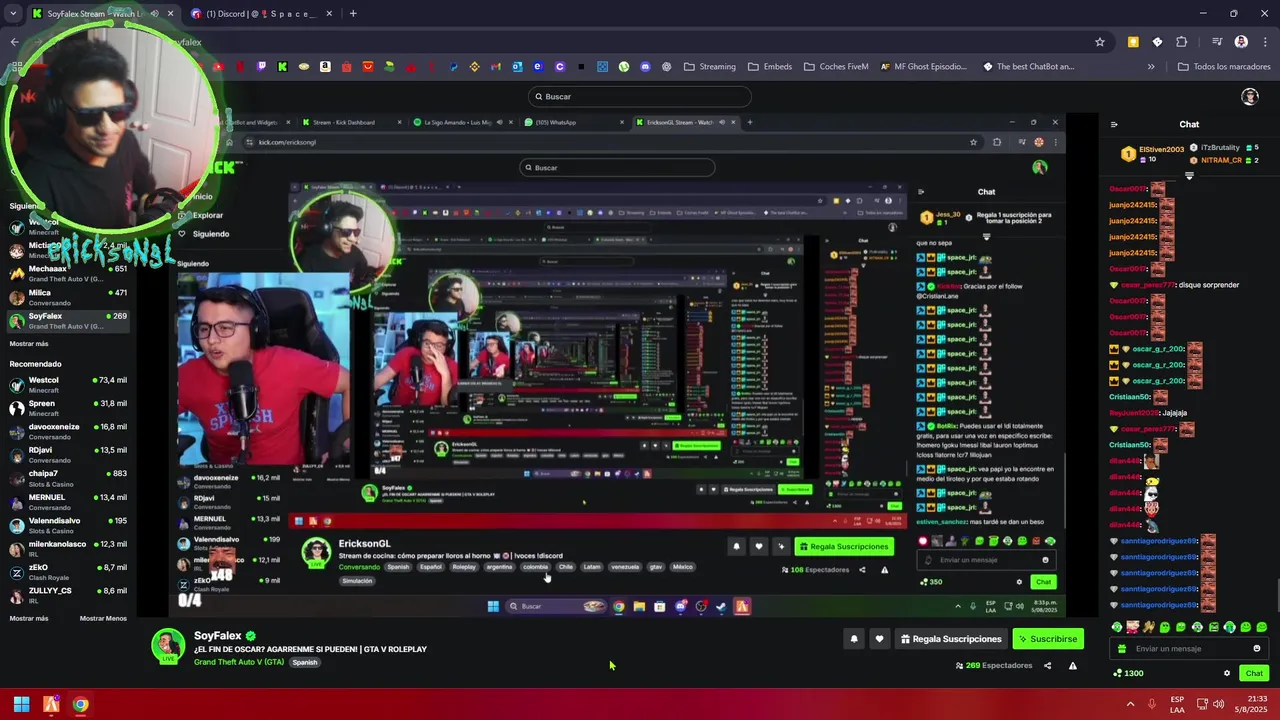
Task: Select SoyFalex in the Siguiendo list
Action: 68,321
